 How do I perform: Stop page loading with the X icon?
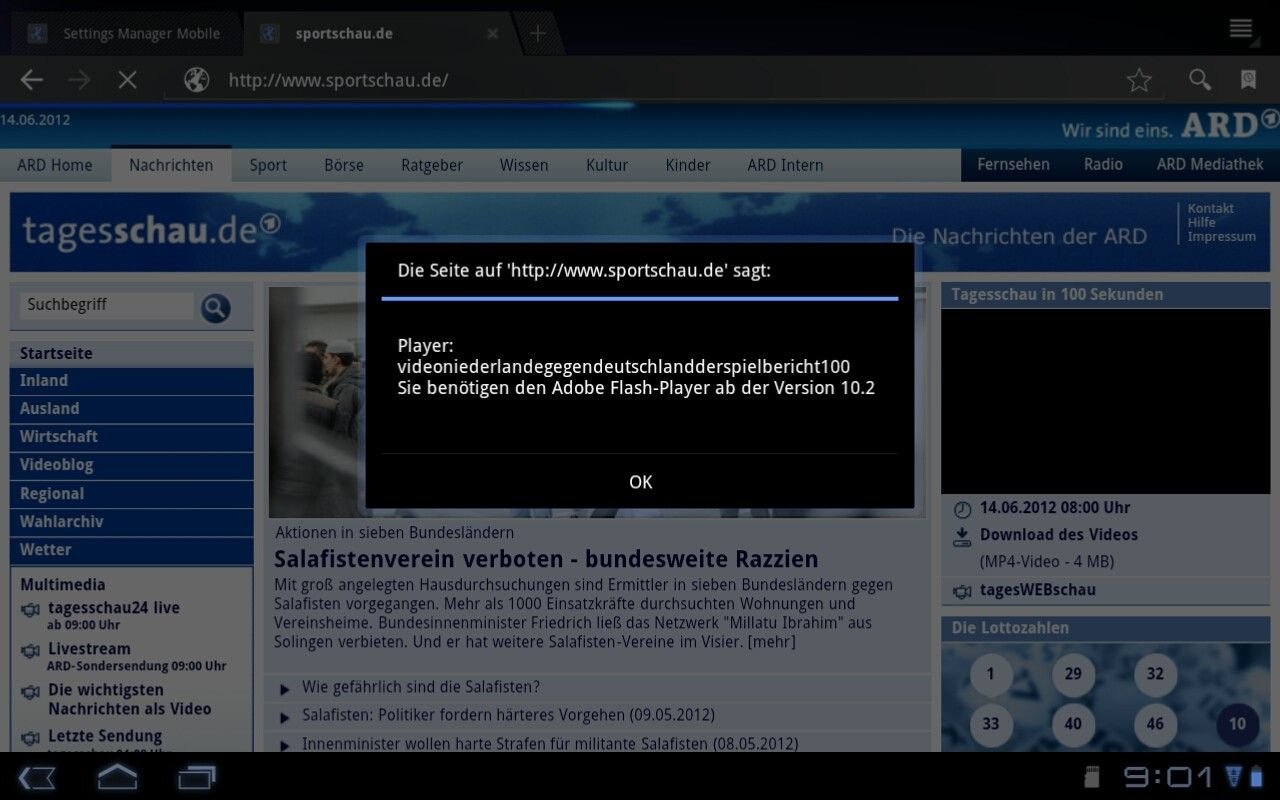click(x=127, y=80)
